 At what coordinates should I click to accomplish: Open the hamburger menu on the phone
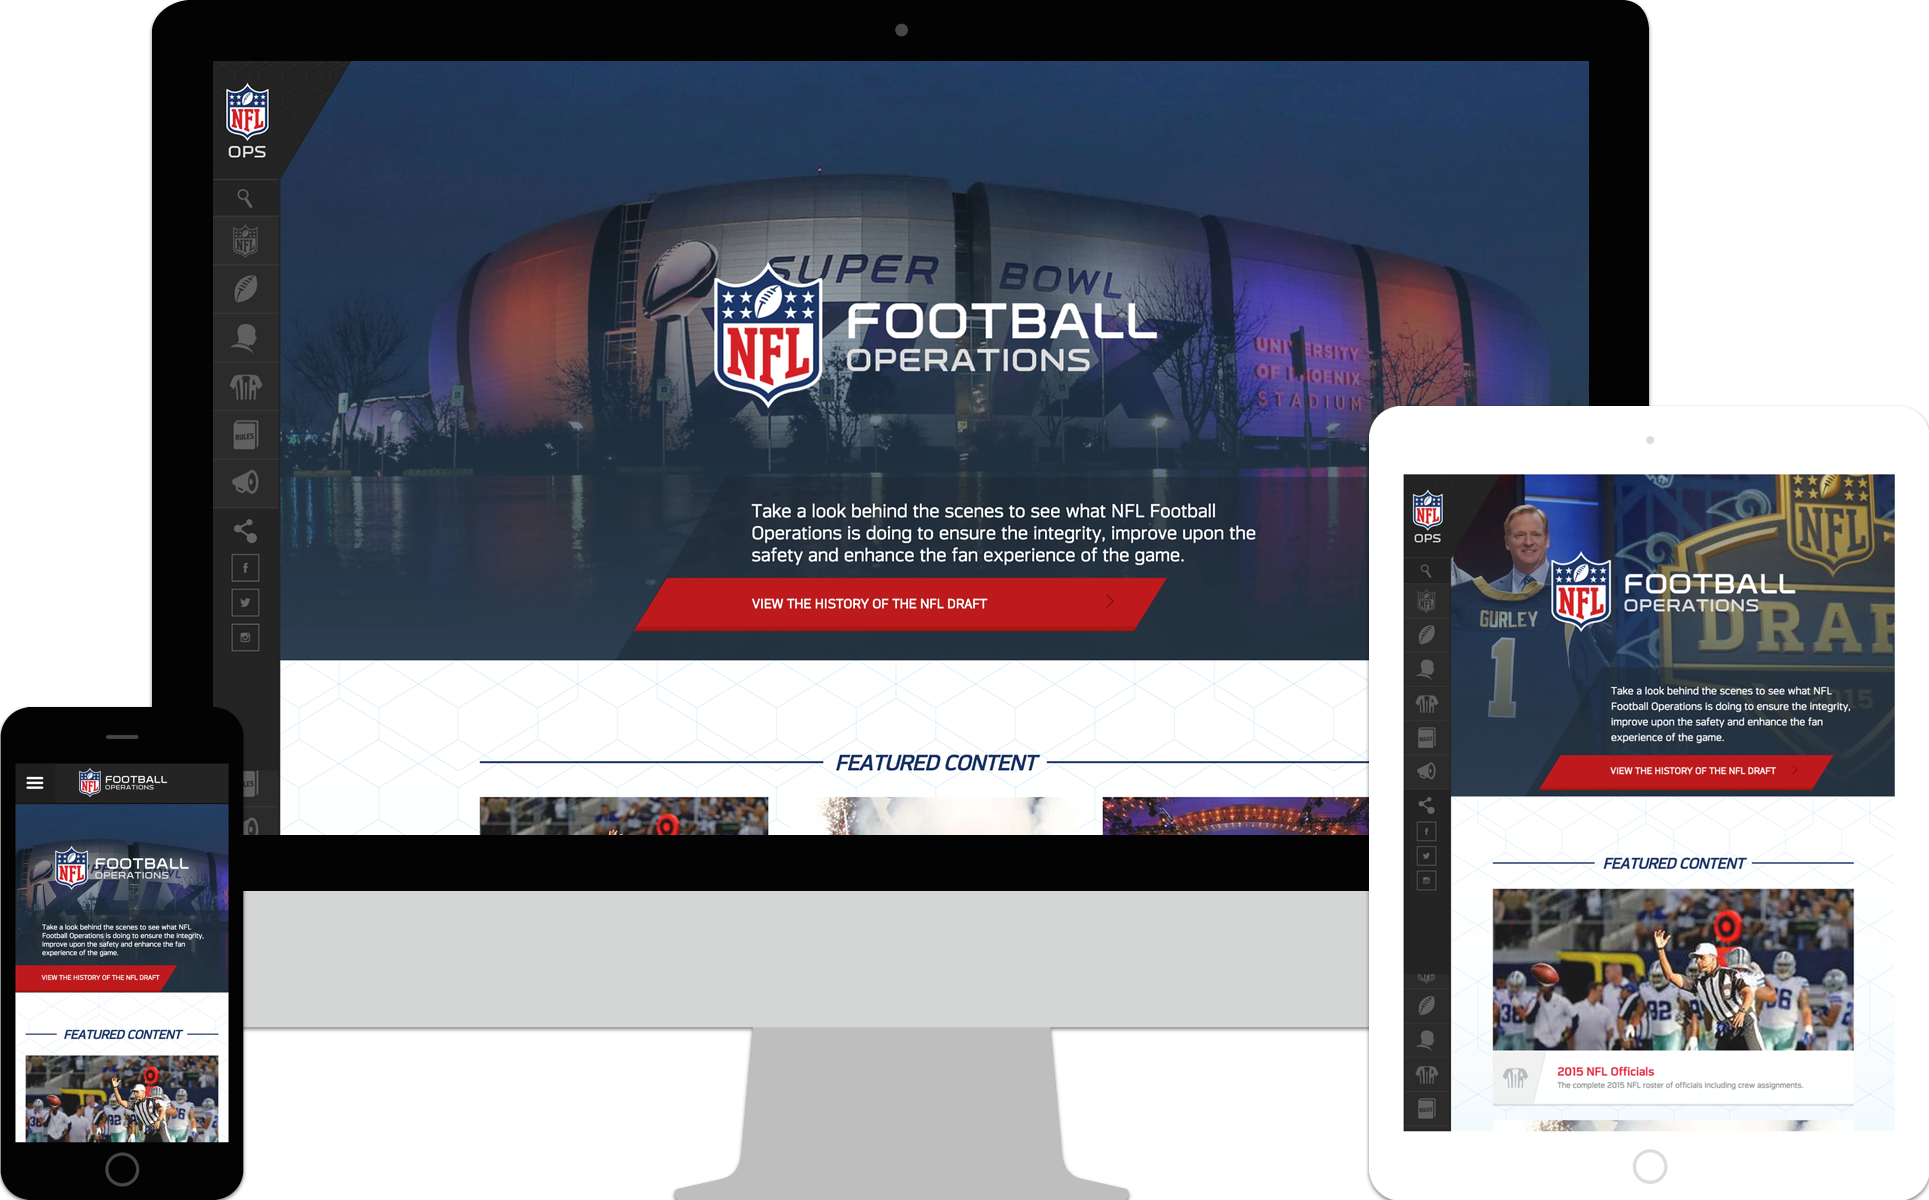tap(35, 783)
